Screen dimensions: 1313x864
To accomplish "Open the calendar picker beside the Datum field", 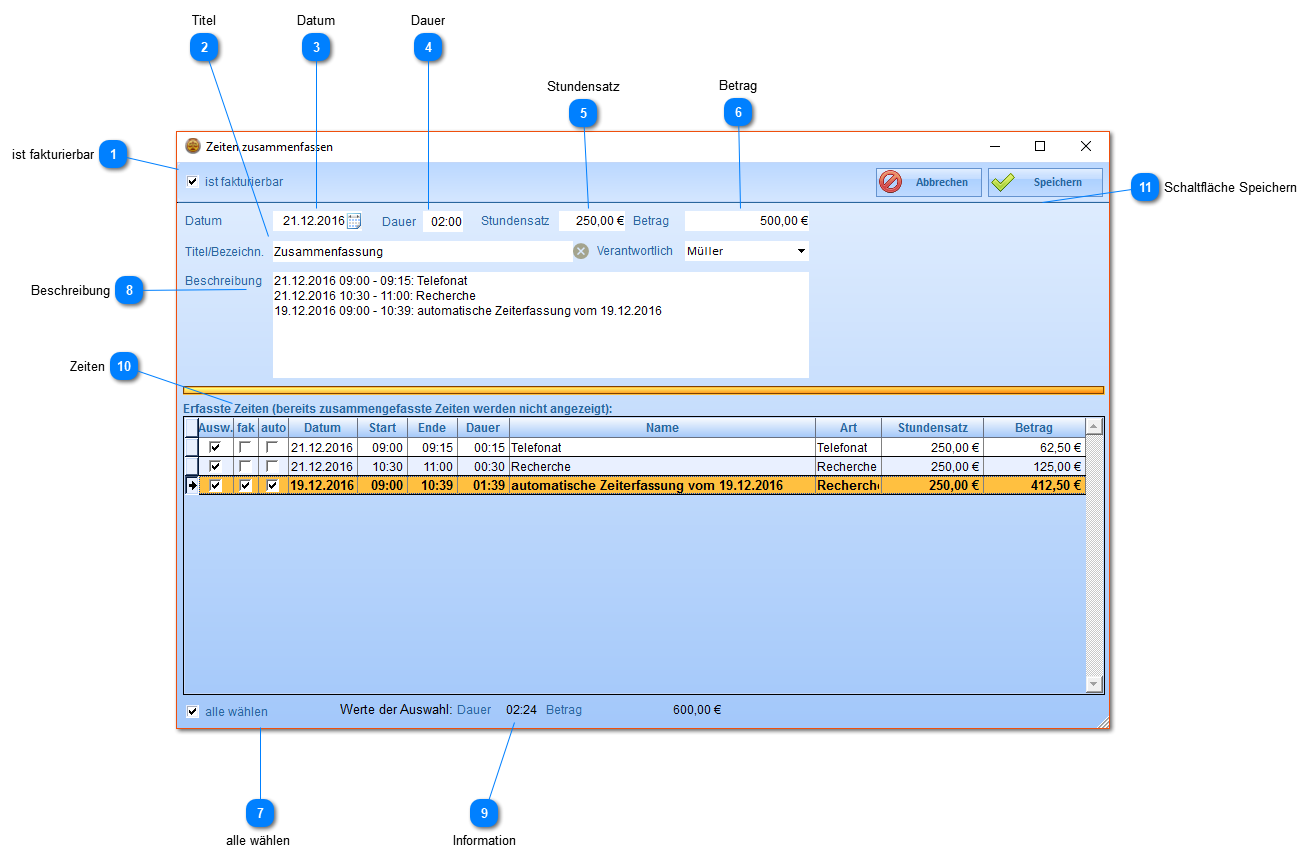I will pyautogui.click(x=354, y=221).
